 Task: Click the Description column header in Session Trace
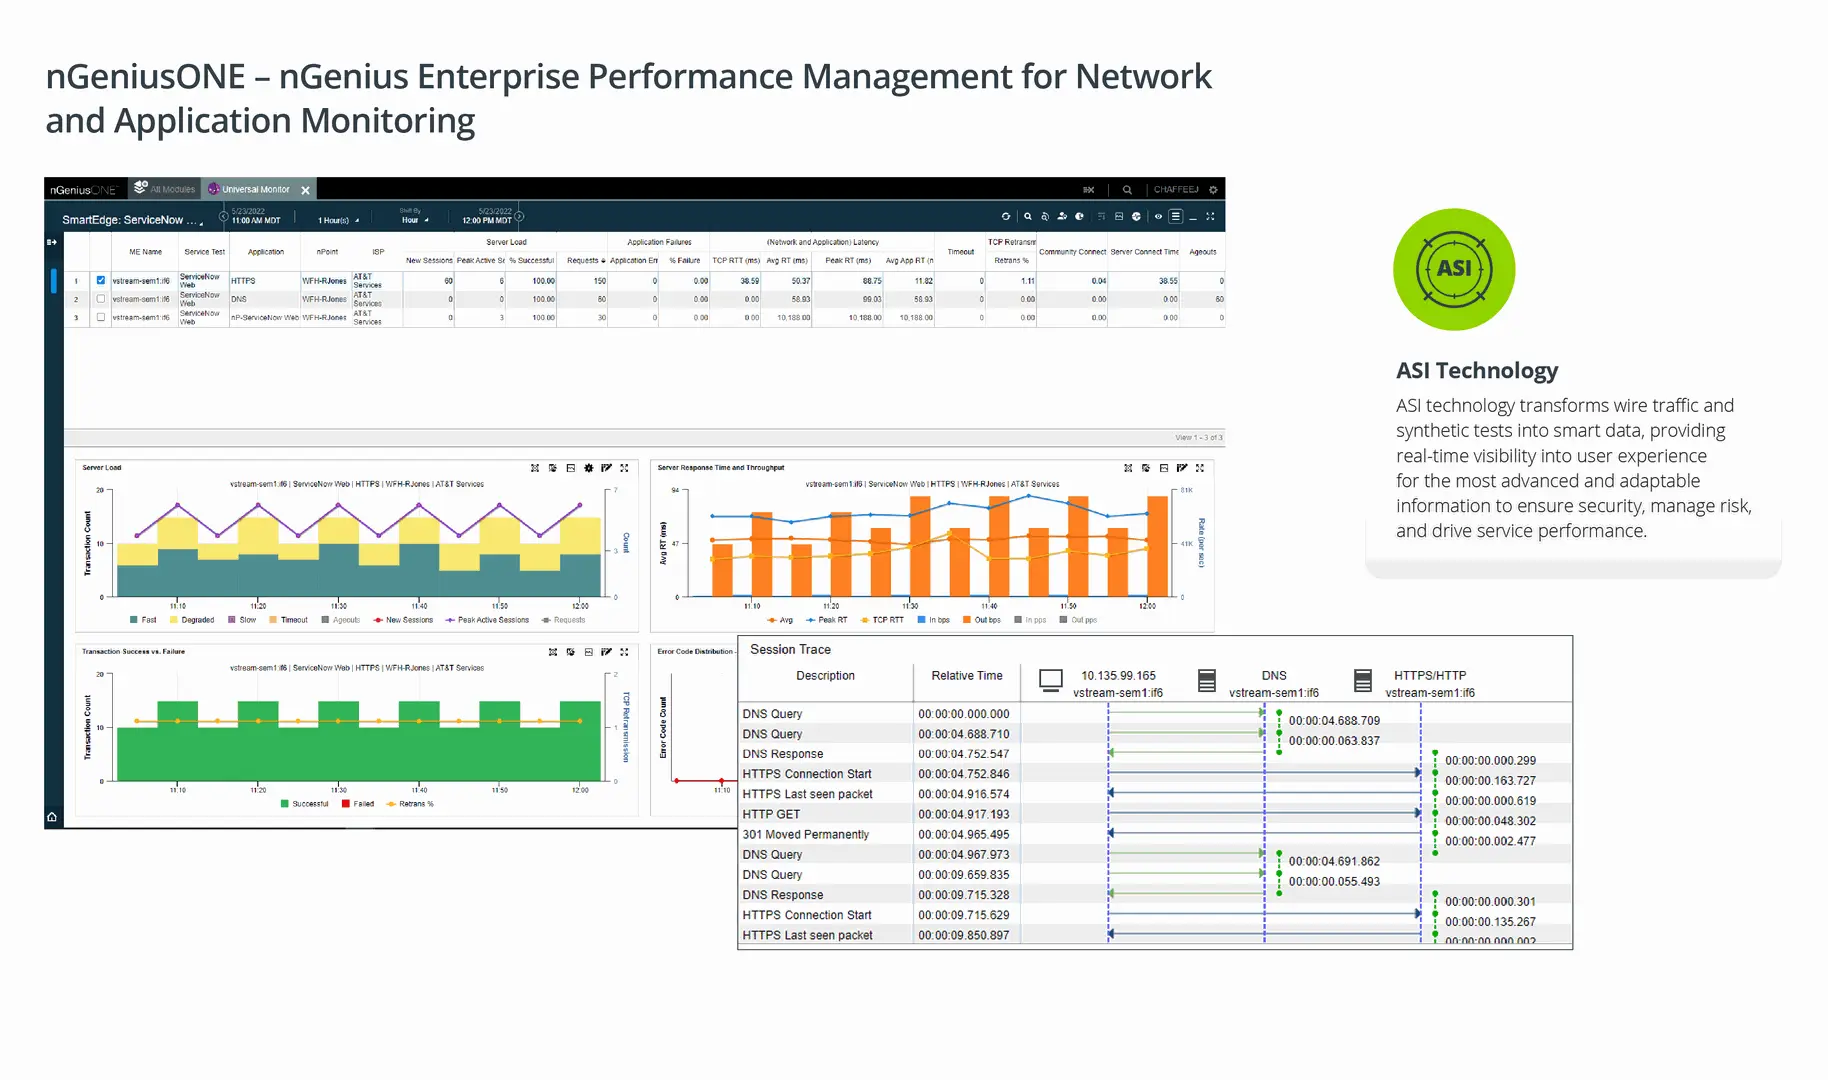[825, 676]
